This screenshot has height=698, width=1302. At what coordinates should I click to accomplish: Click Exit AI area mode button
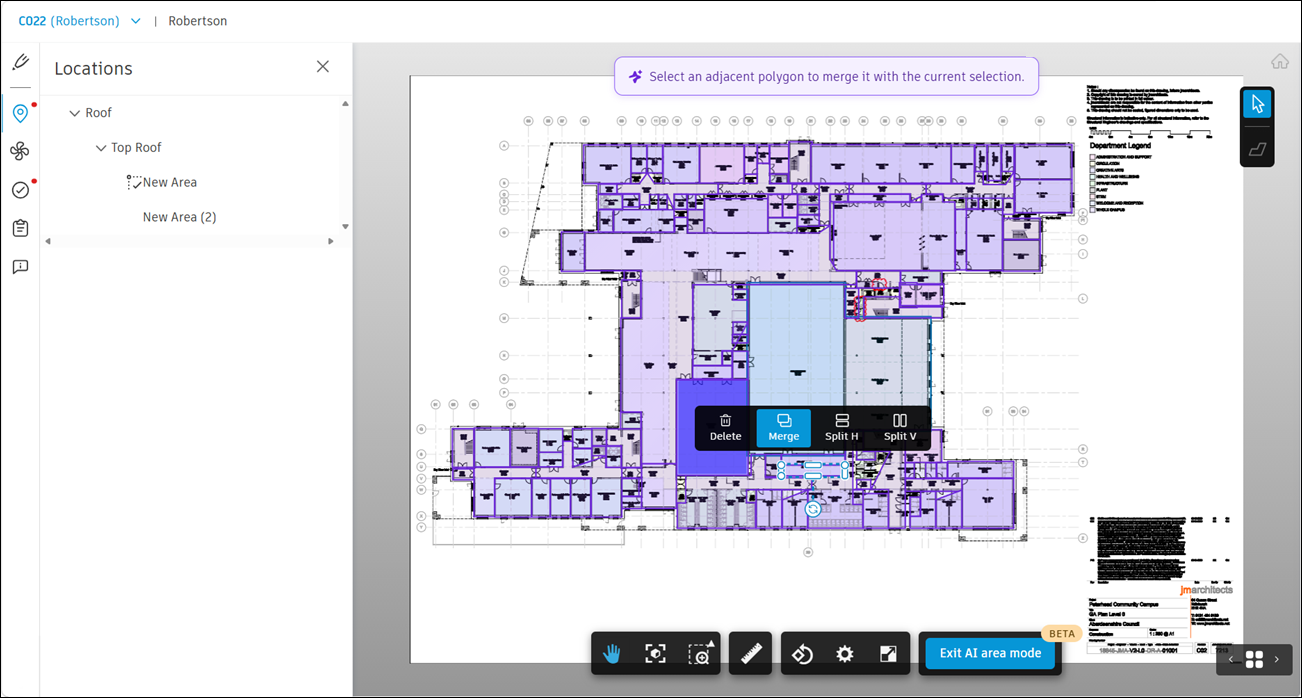(x=990, y=653)
